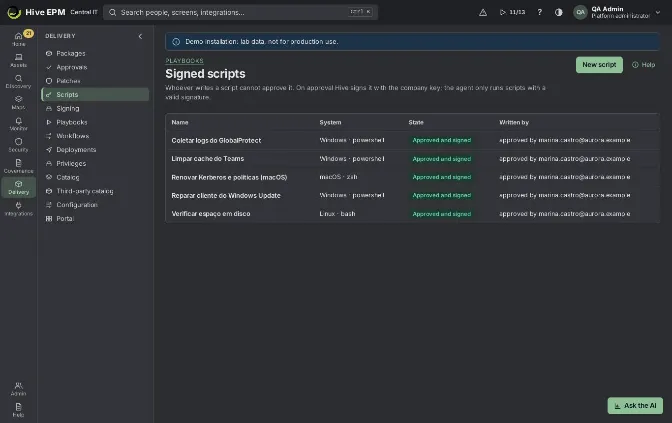Screen dimensions: 672x423
Task: Click Approved and signed badge for Teams script
Action: [441, 159]
